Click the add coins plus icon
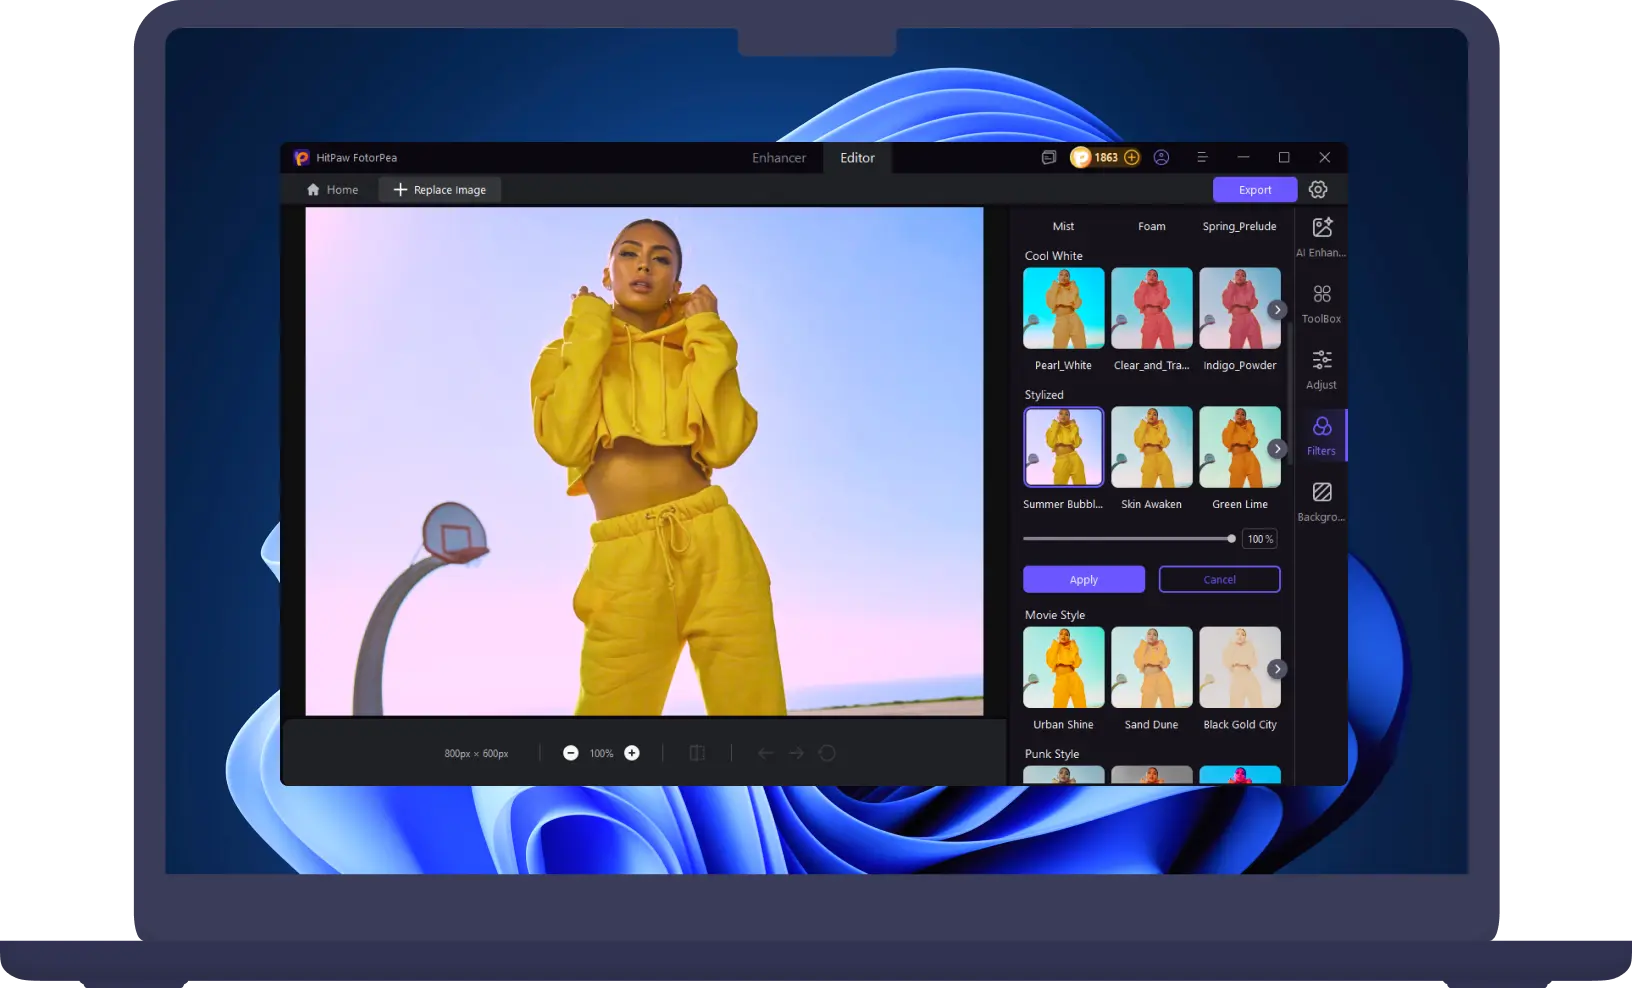Viewport: 1632px width, 988px height. tap(1131, 158)
